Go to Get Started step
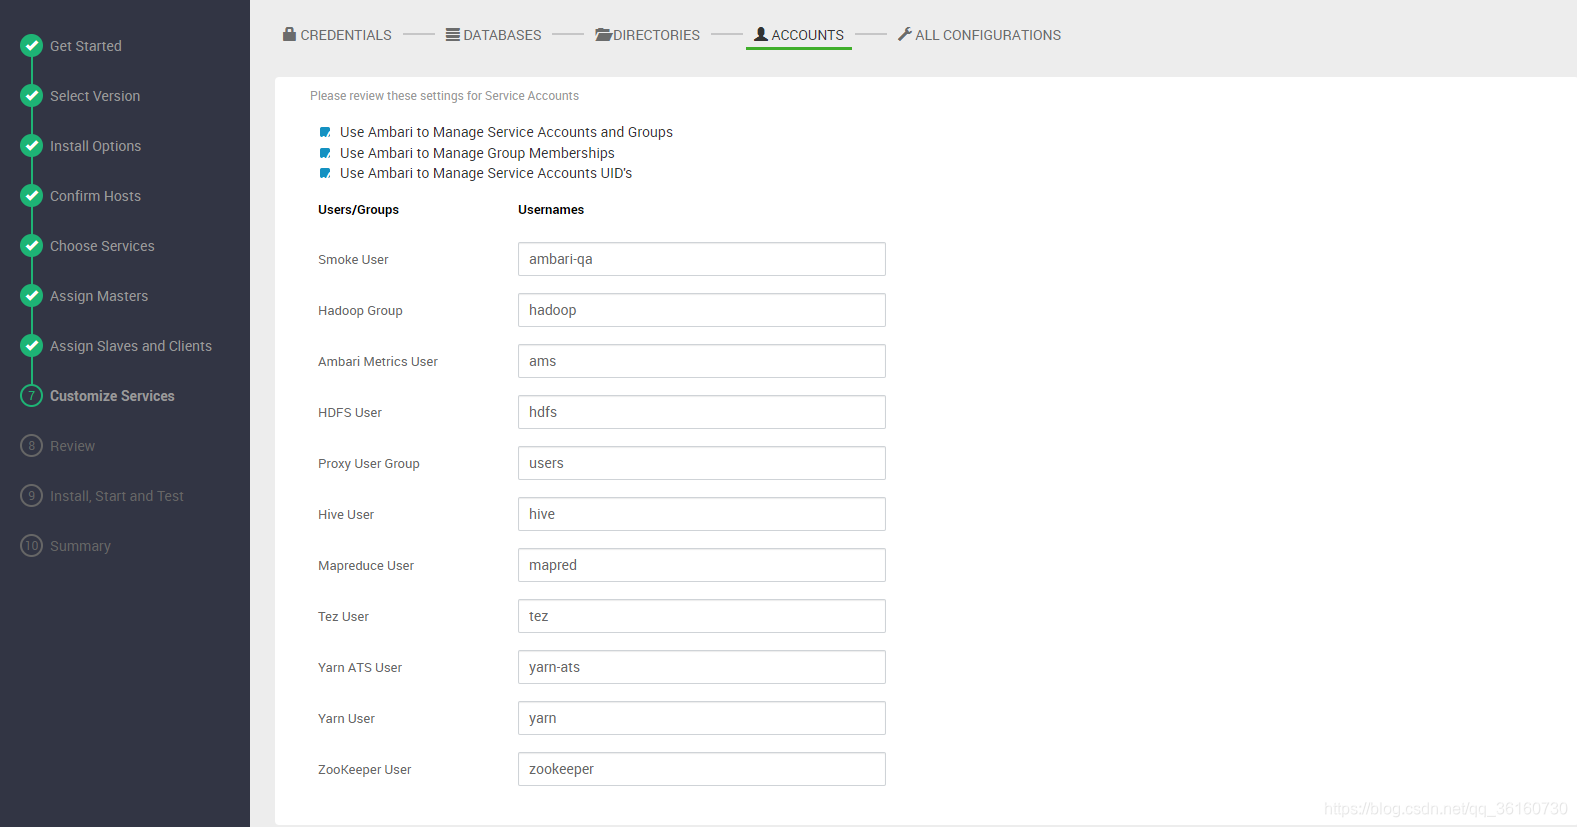The image size is (1577, 827). pyautogui.click(x=86, y=46)
